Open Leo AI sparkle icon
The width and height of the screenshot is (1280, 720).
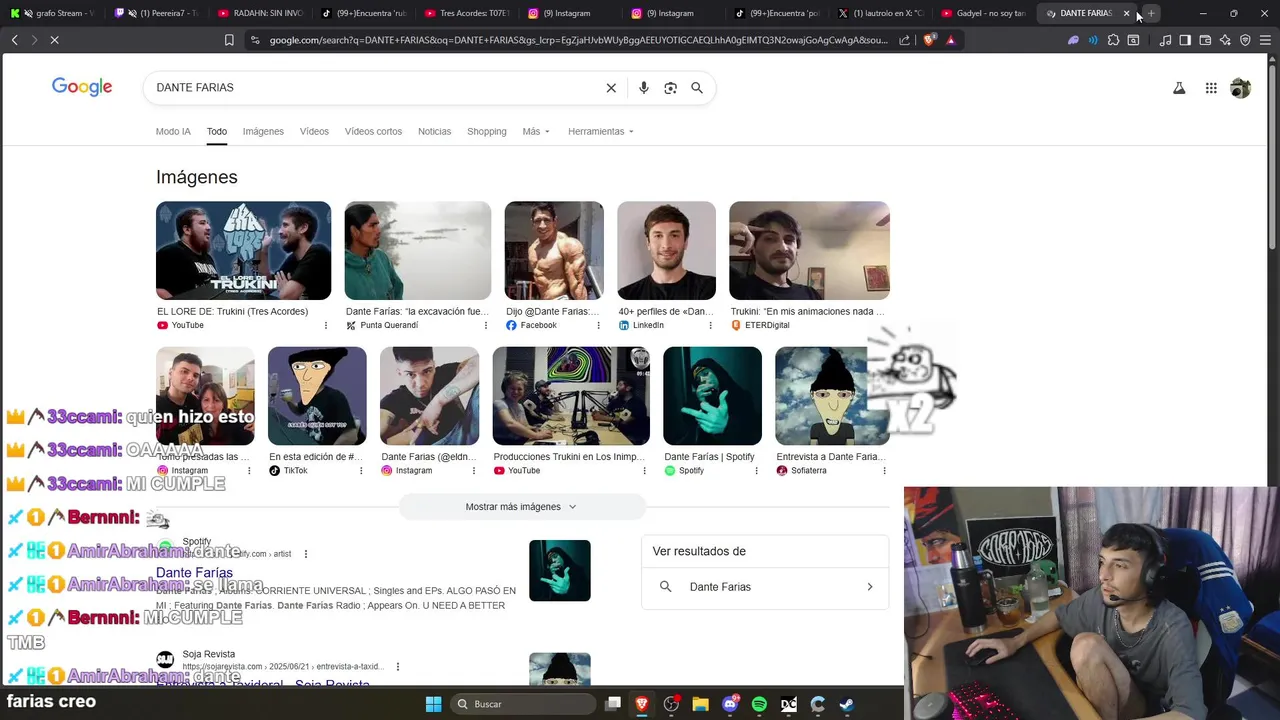tap(1225, 40)
